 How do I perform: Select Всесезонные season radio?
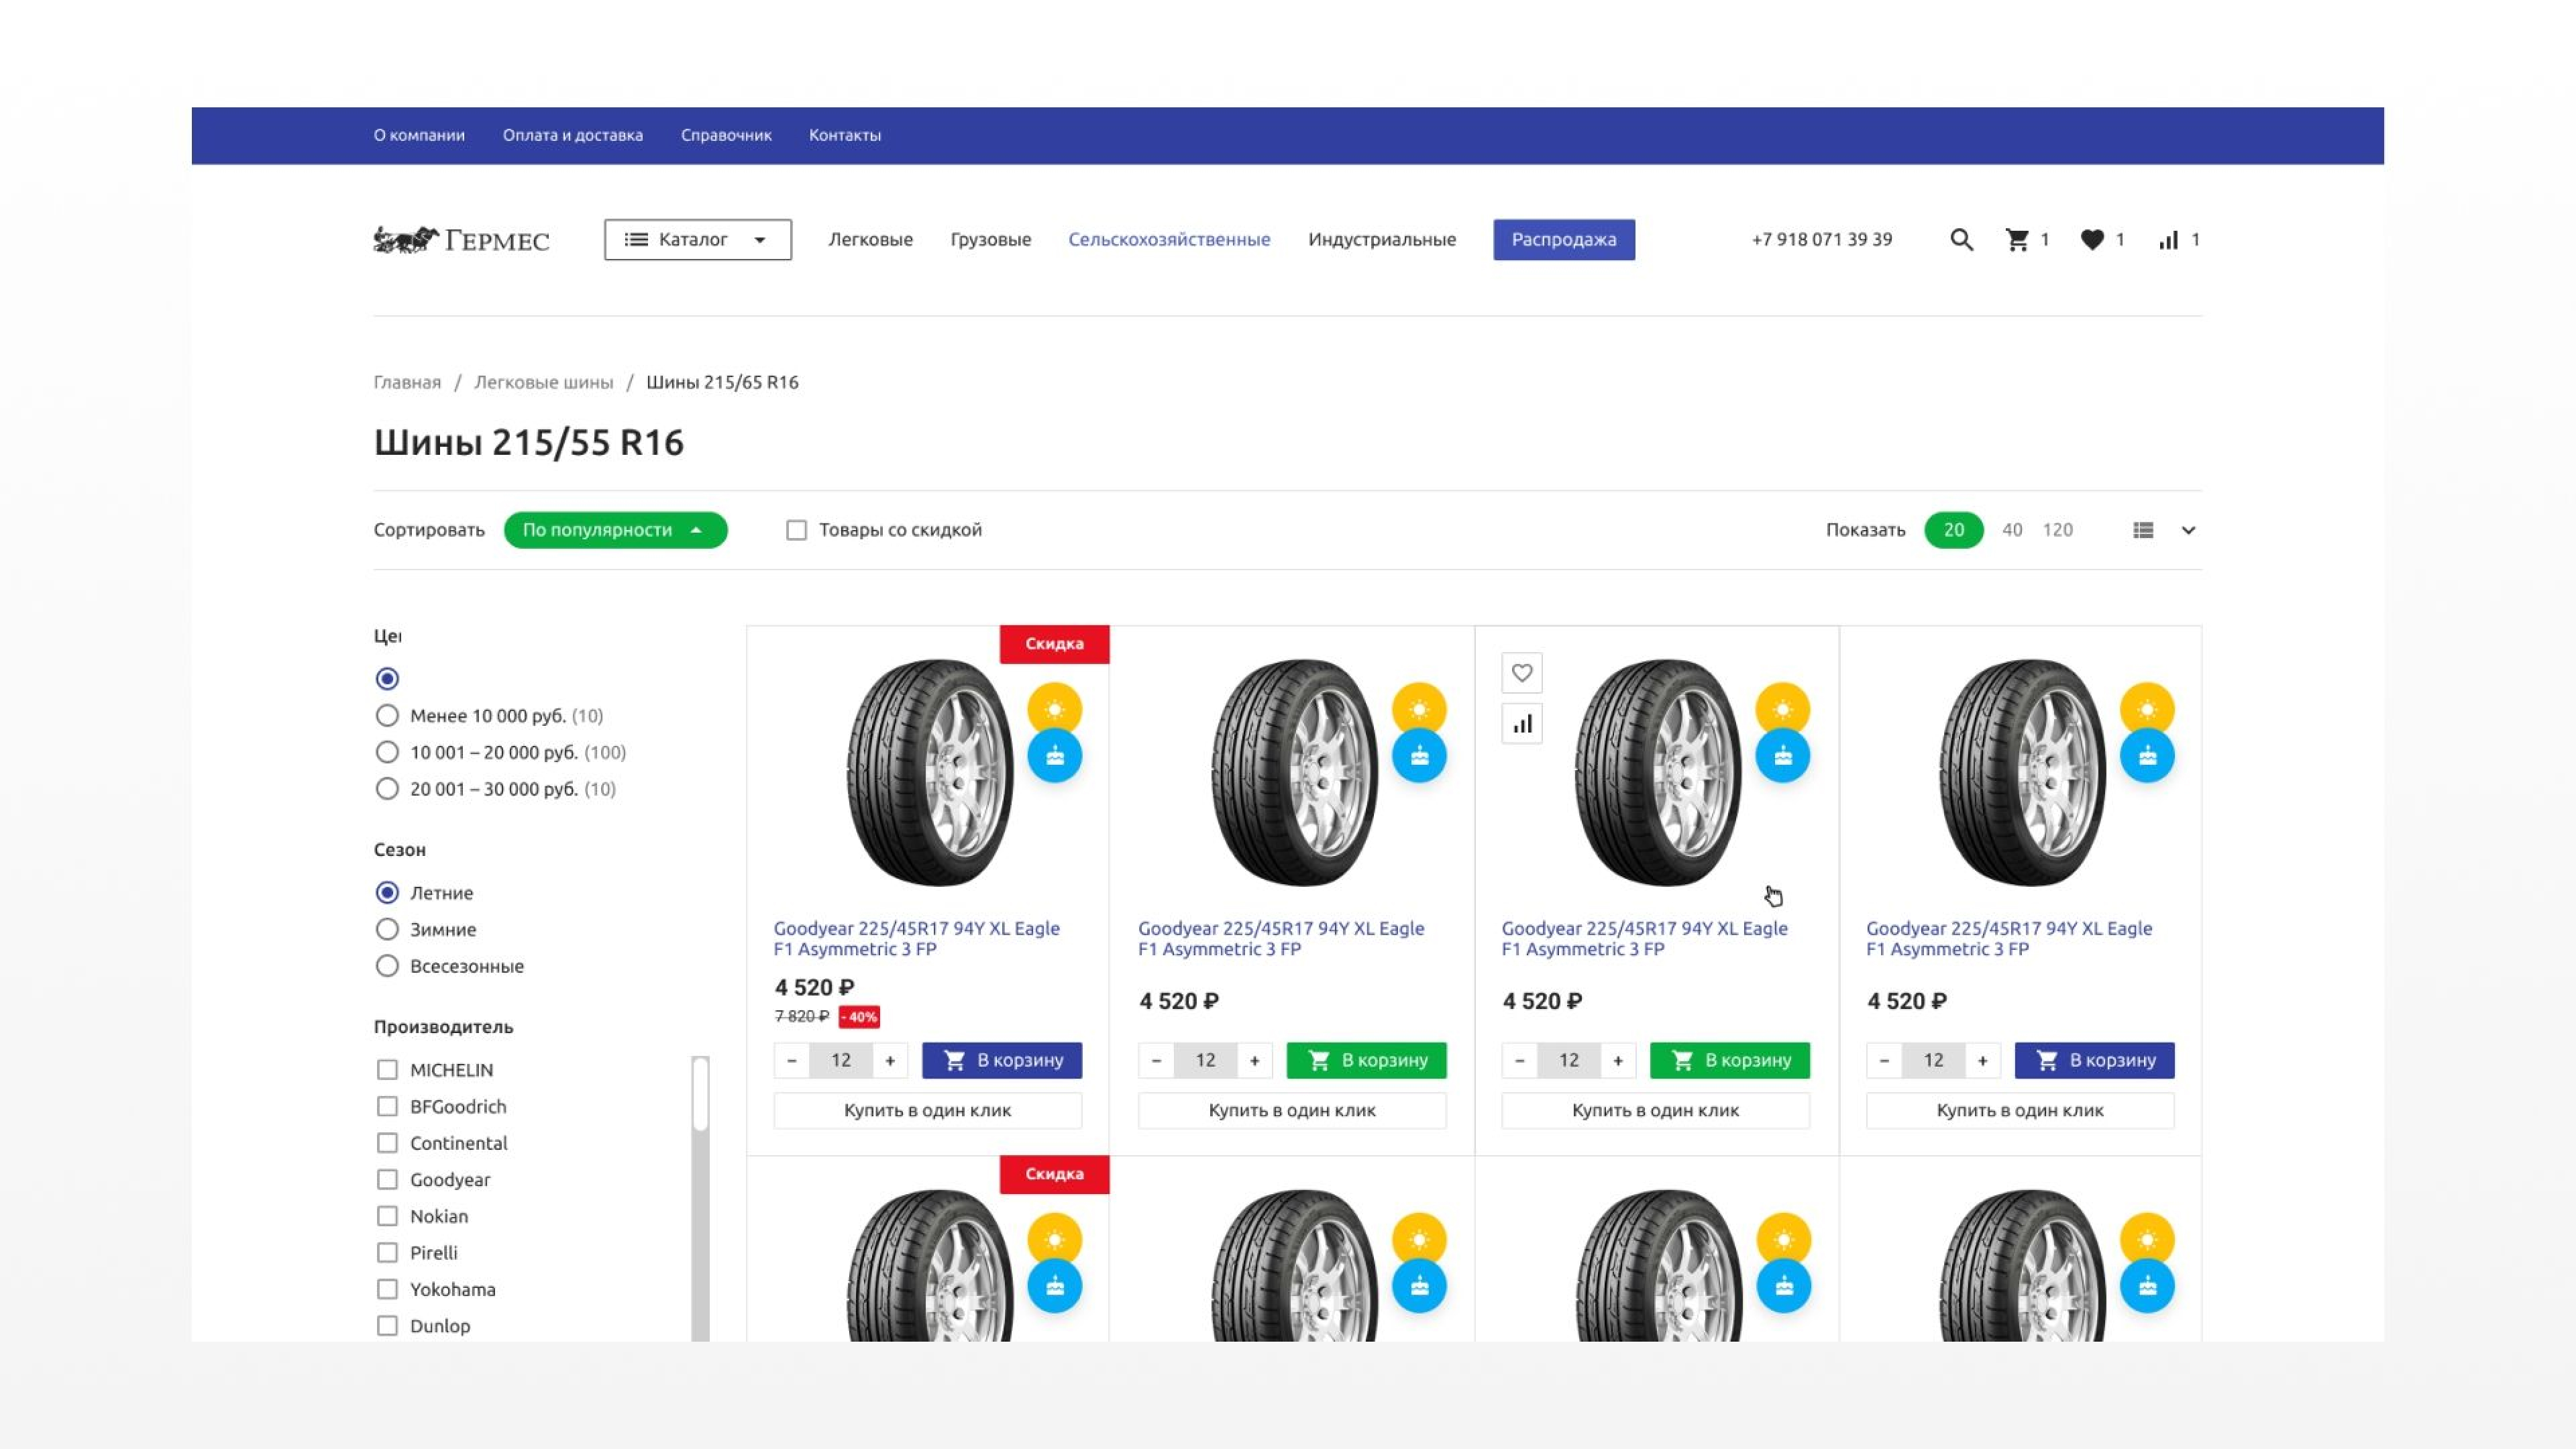tap(387, 966)
